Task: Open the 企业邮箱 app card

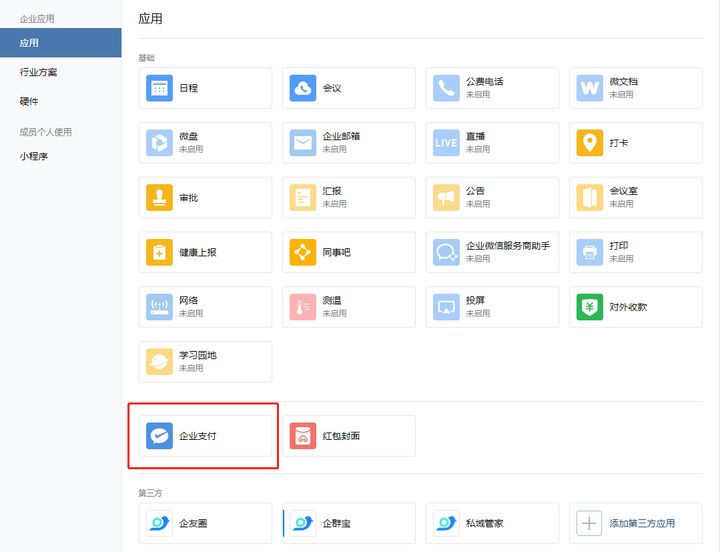Action: pos(348,143)
